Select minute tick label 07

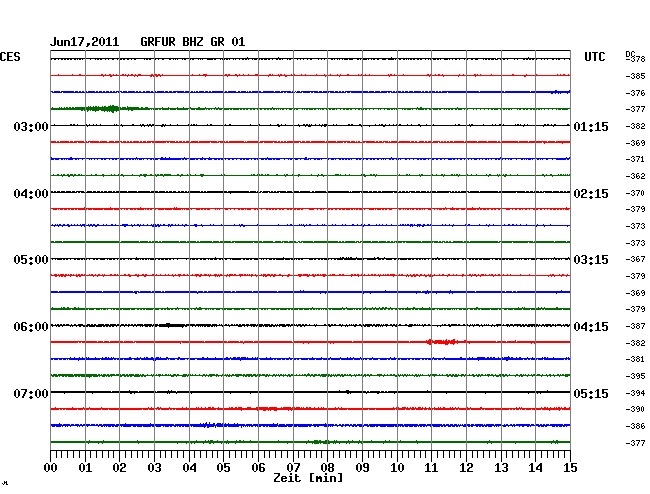pos(293,467)
